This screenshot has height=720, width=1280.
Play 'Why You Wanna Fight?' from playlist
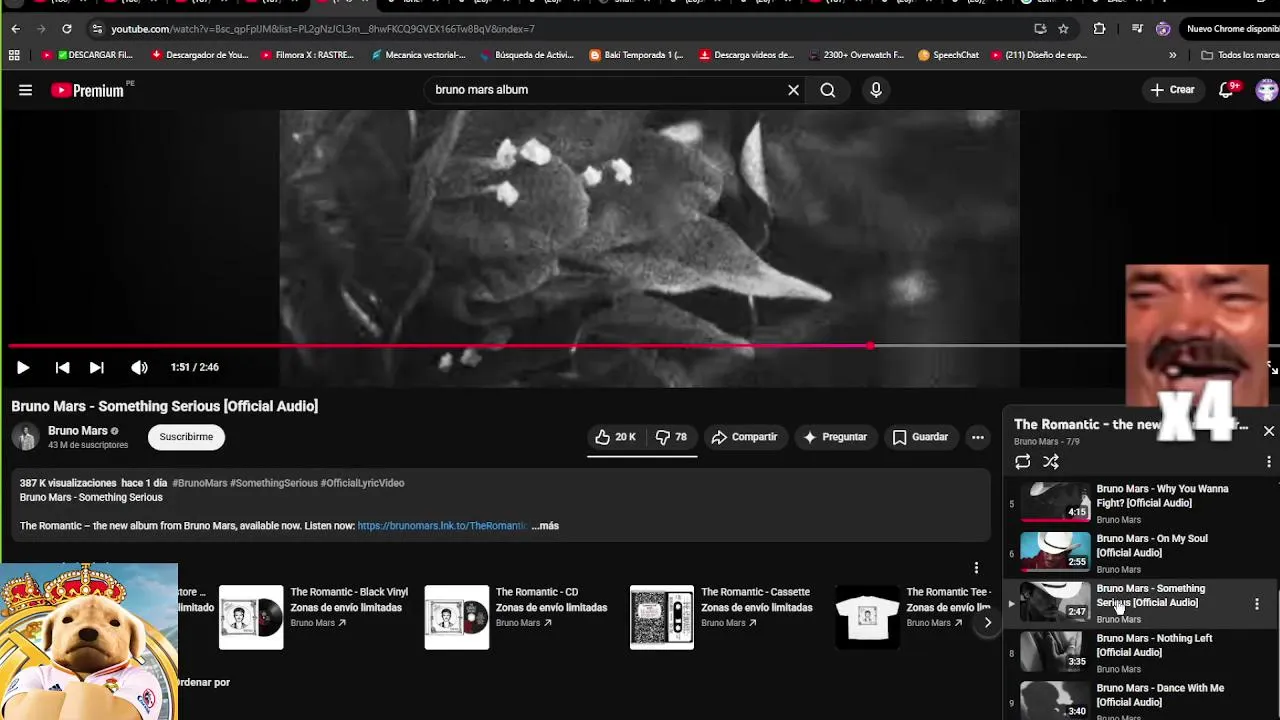tap(1140, 504)
